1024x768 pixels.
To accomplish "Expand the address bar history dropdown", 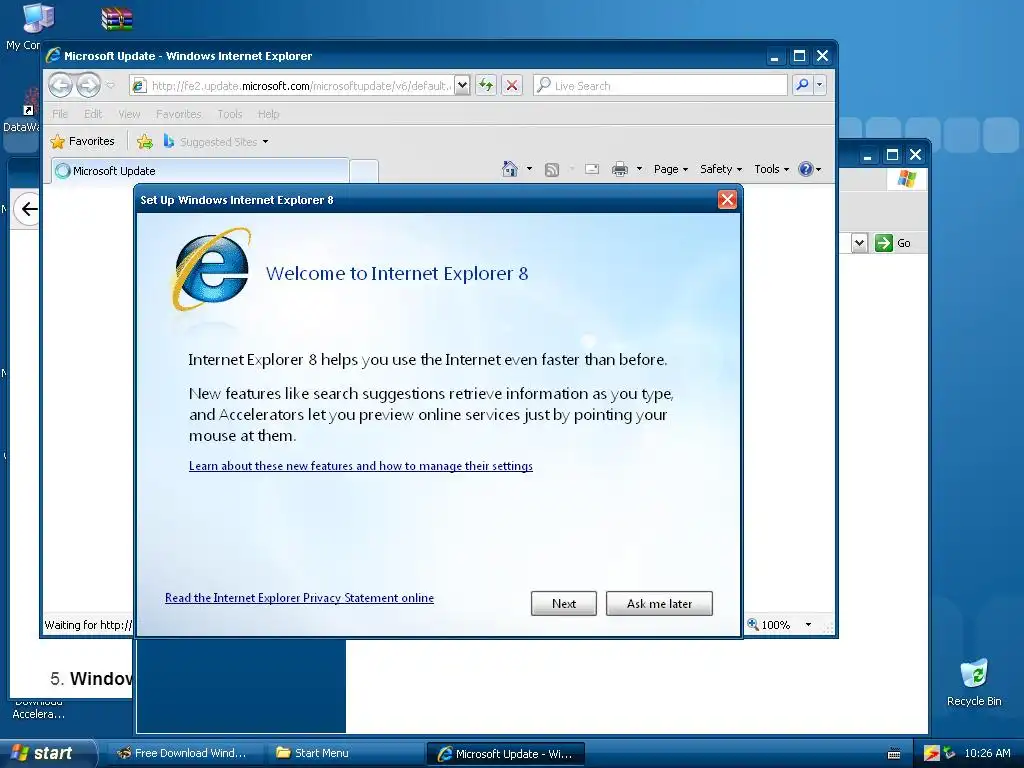I will coord(462,86).
